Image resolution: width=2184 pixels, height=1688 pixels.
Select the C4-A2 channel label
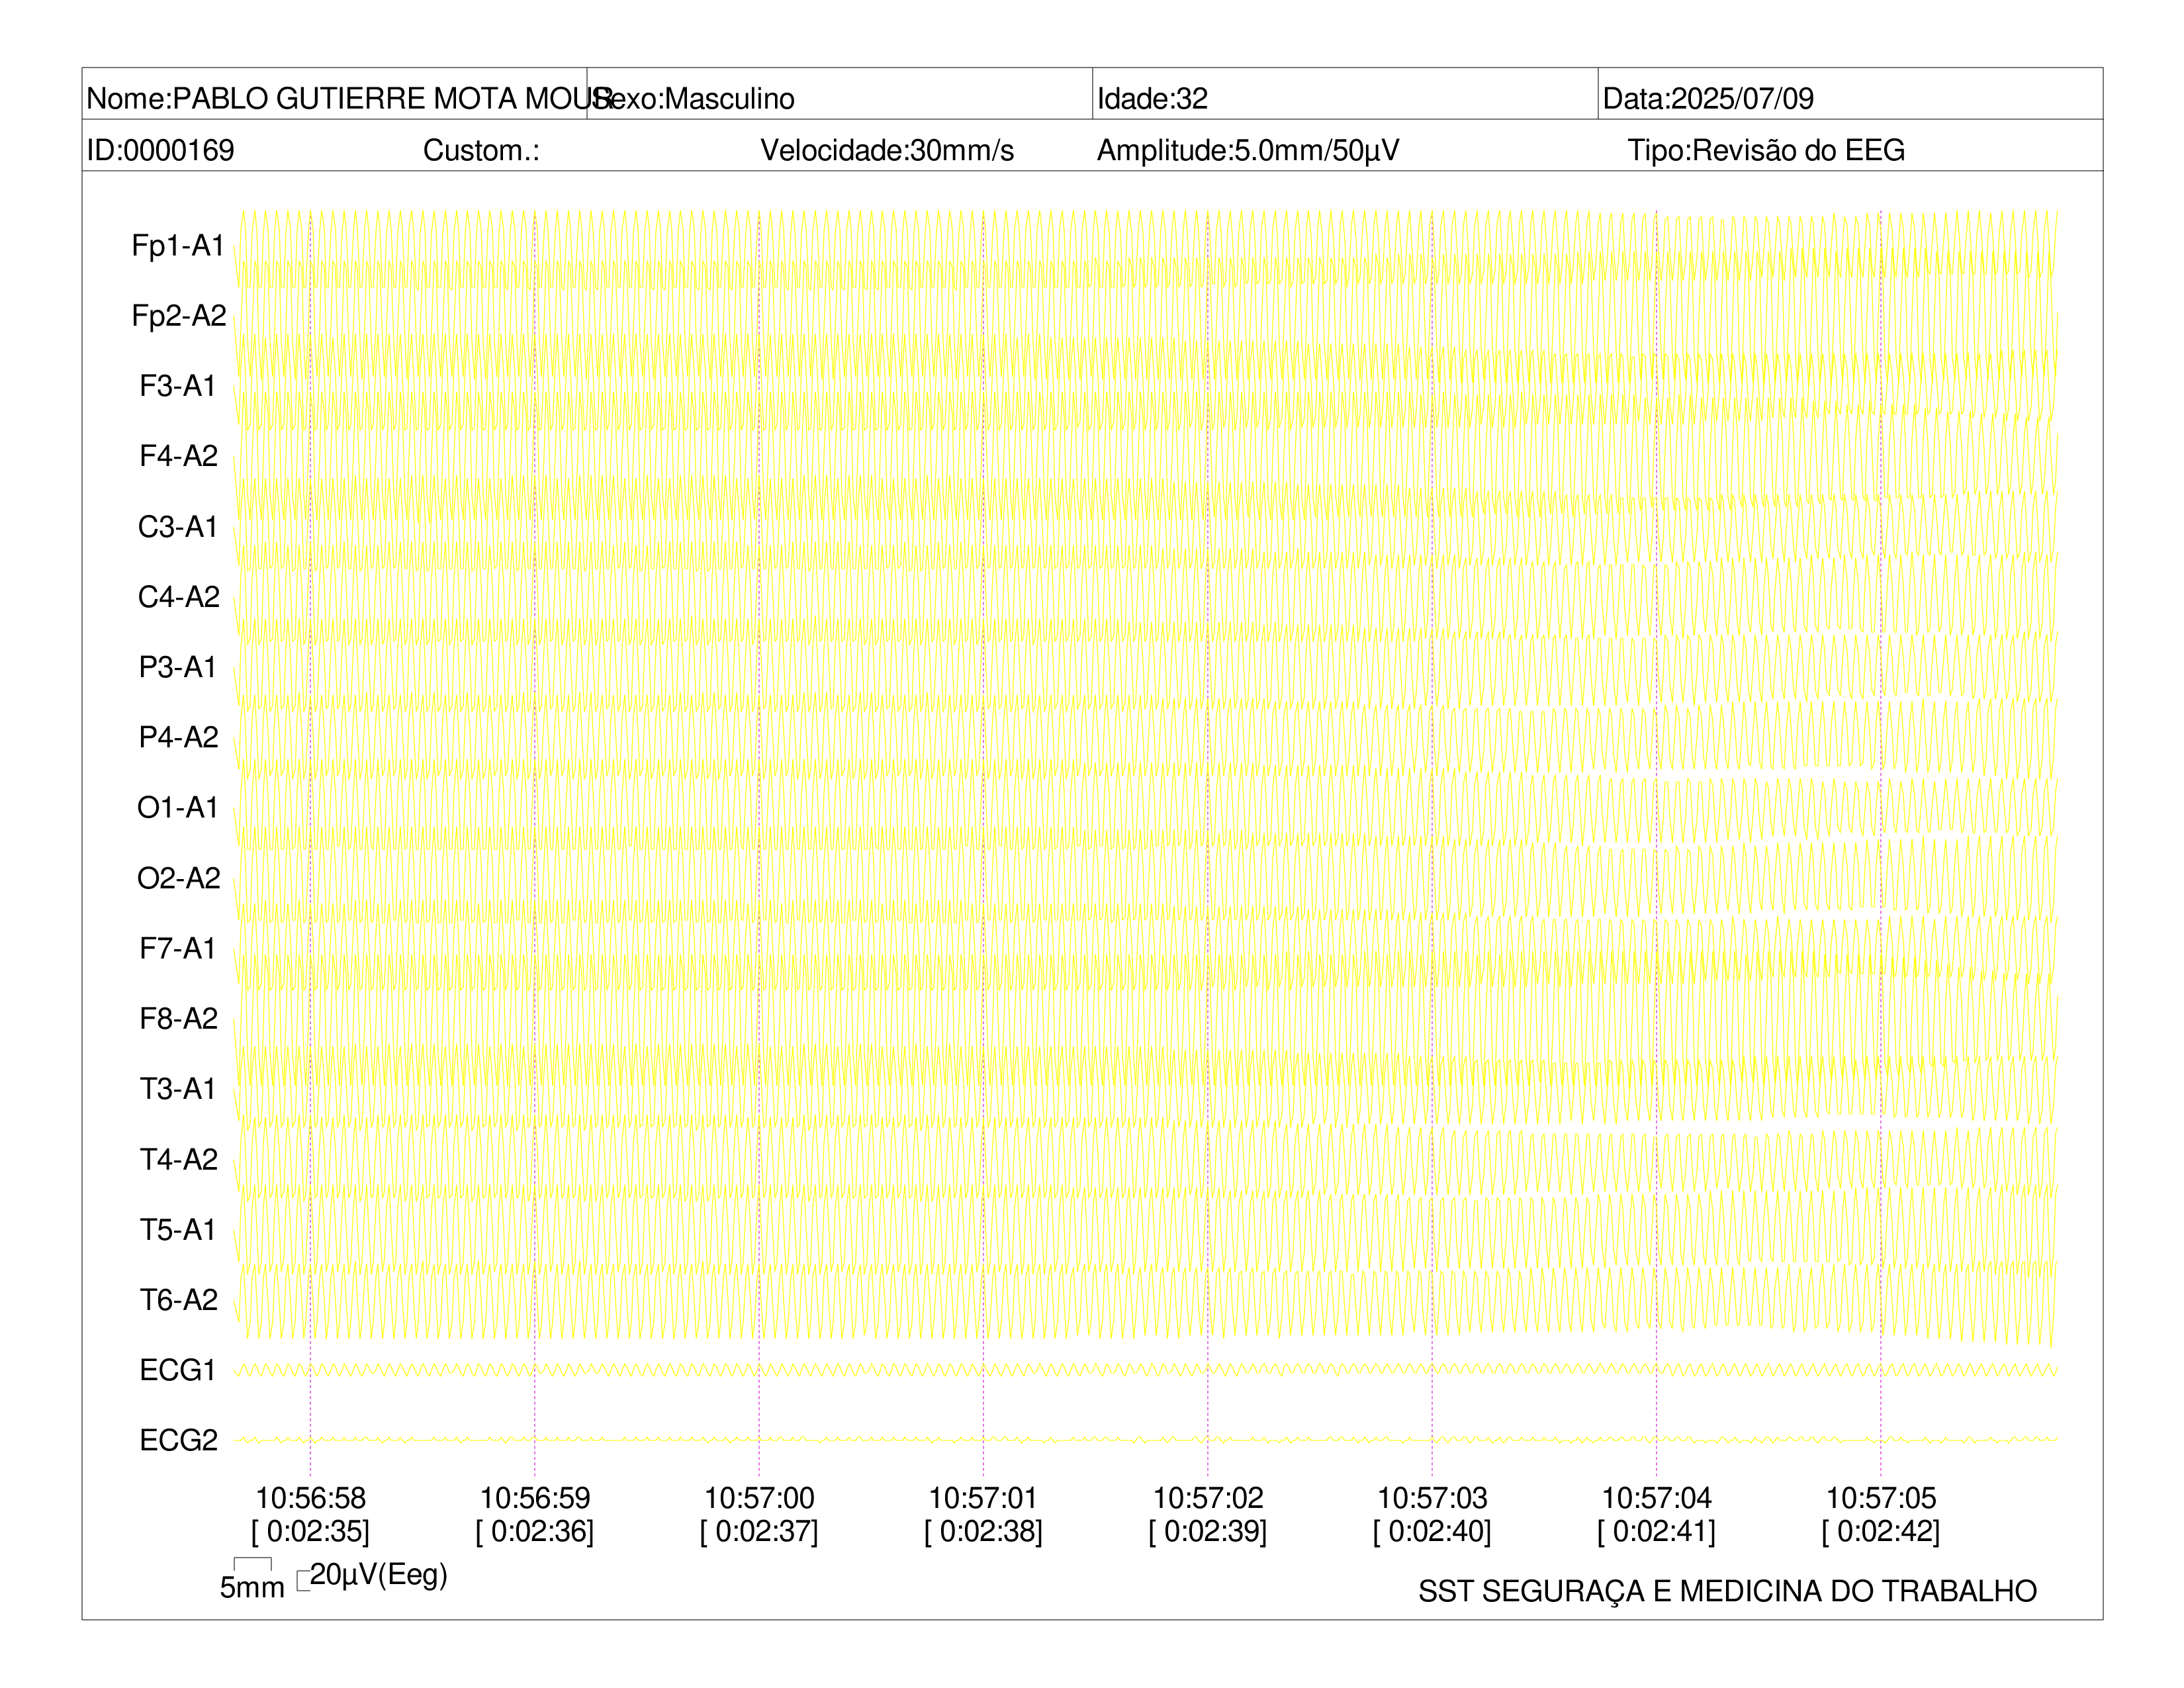click(178, 597)
